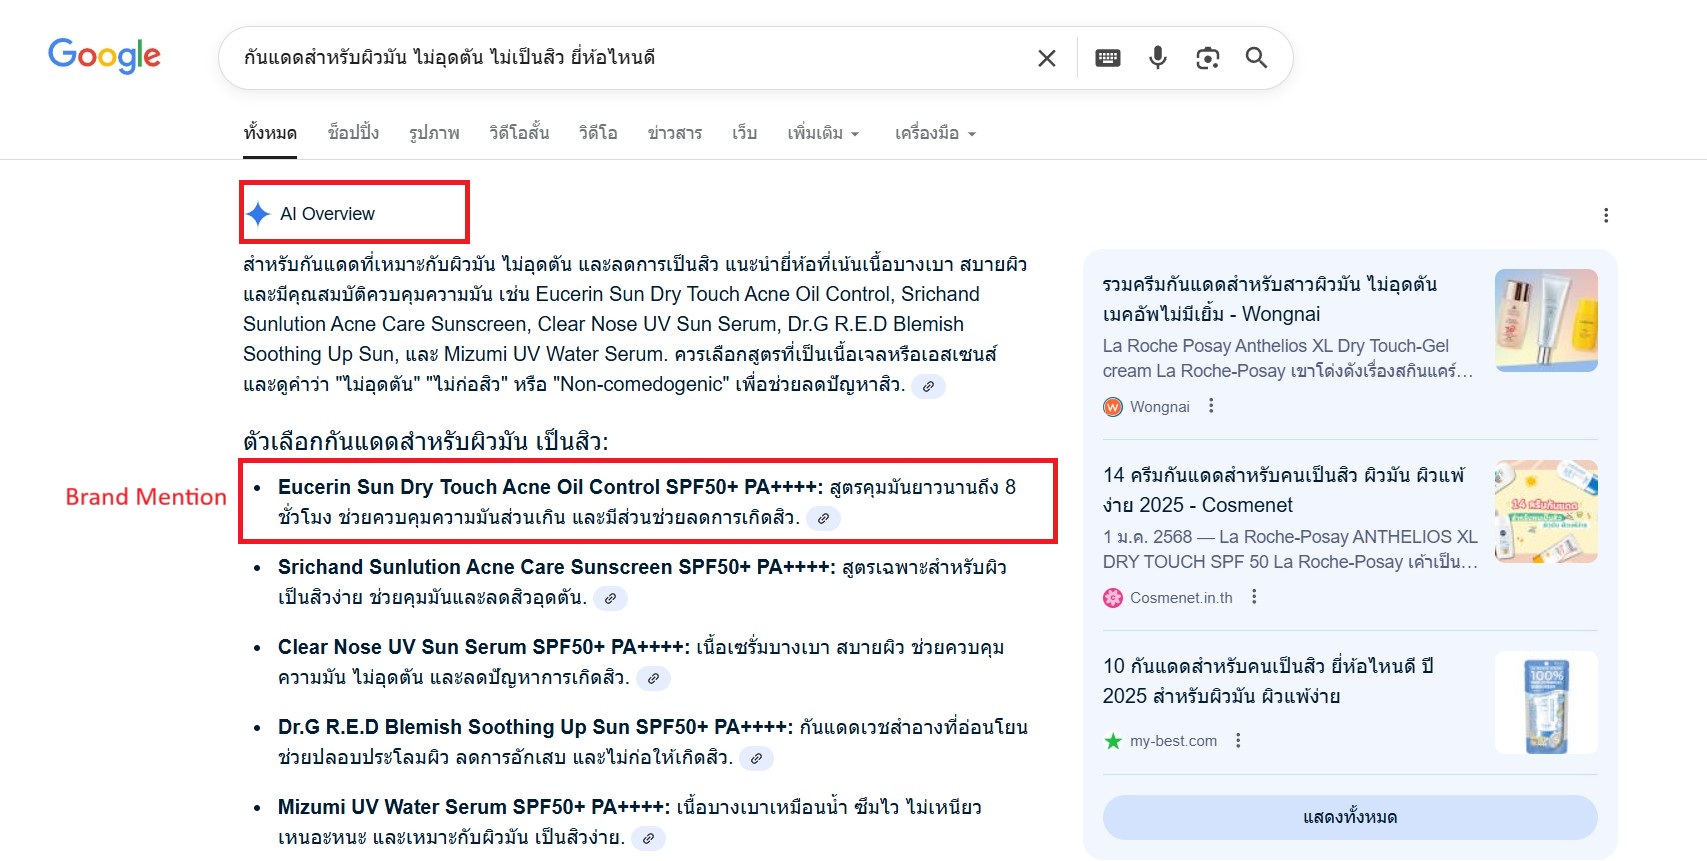Clear the search box with the X icon
The image size is (1707, 861).
[1046, 58]
